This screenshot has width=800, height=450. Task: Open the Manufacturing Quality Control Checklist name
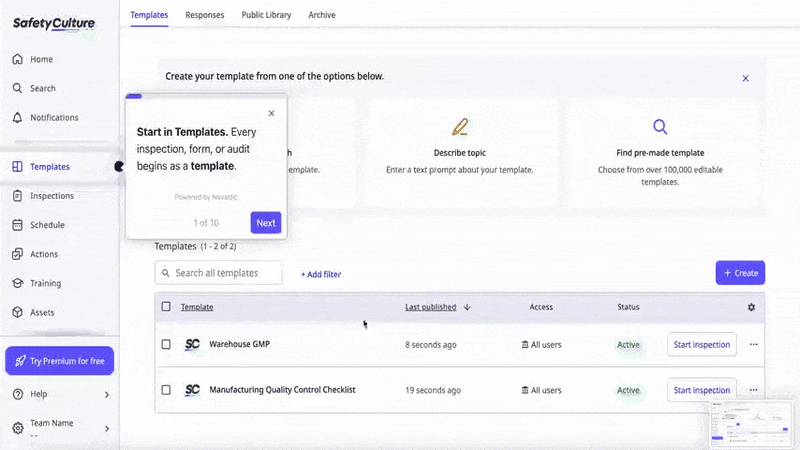pos(282,390)
